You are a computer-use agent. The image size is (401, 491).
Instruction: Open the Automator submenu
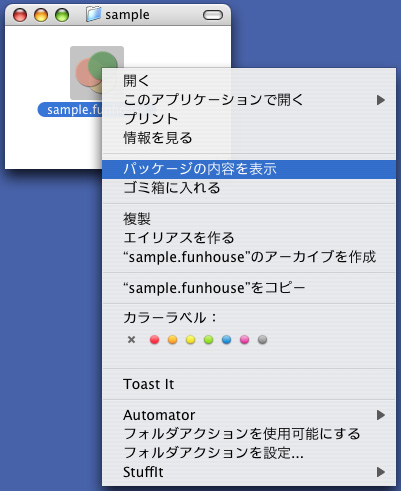249,415
